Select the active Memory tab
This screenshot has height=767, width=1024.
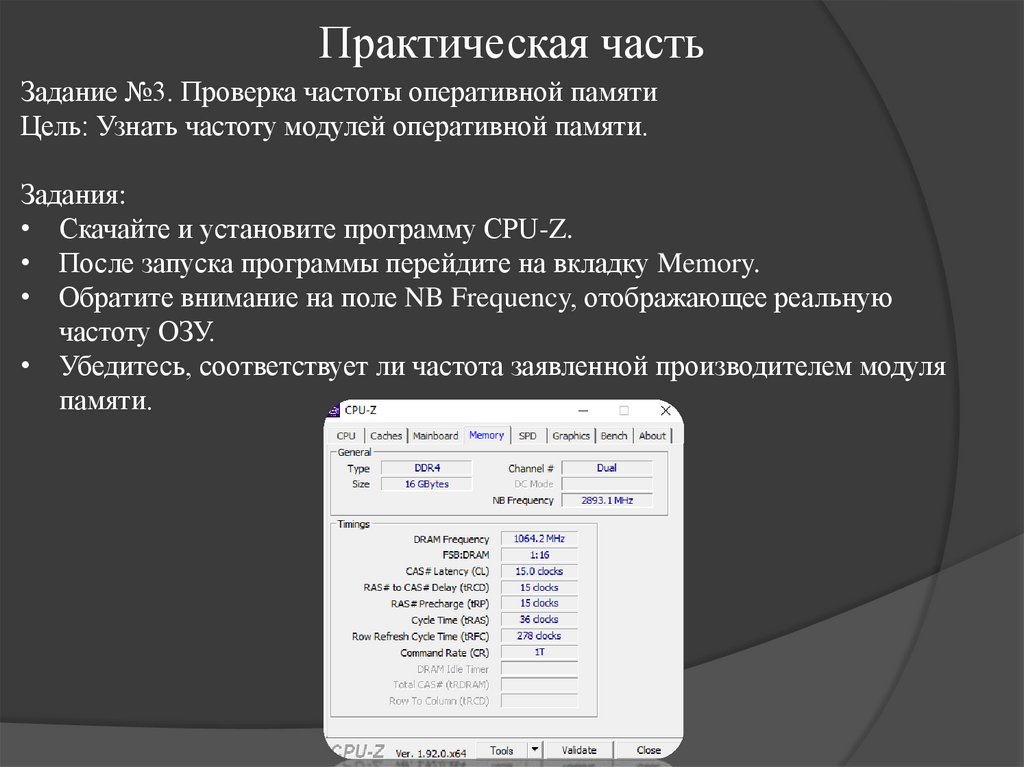coord(486,435)
